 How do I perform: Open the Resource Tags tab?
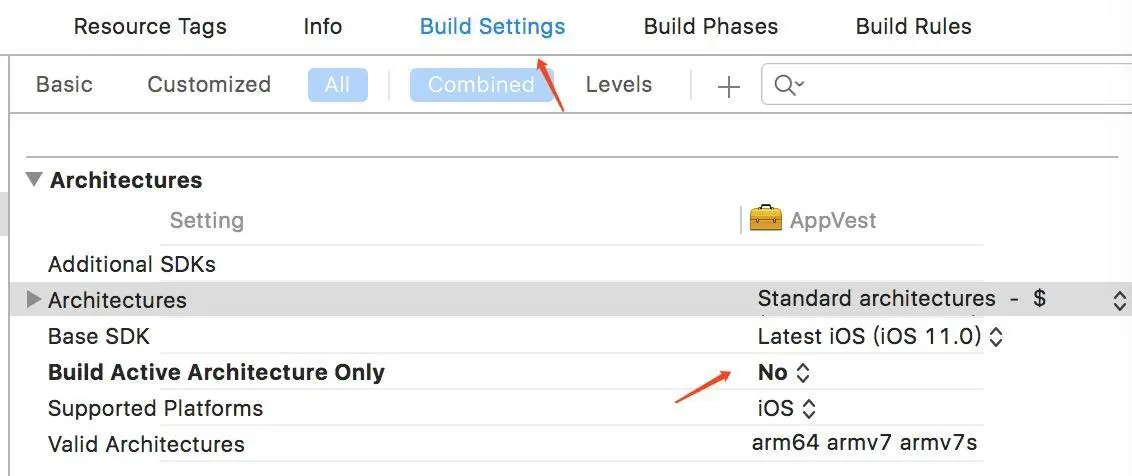pos(150,27)
